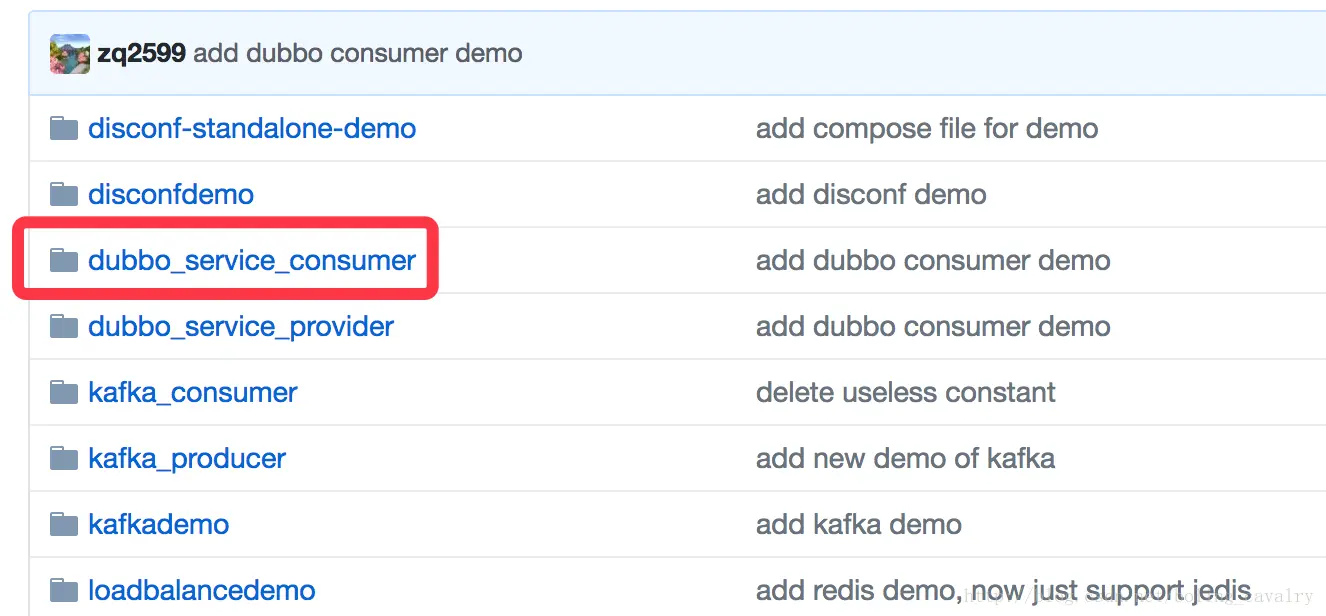Image resolution: width=1326 pixels, height=616 pixels.
Task: Click the folder icon next to loadbalancedemo
Action: [64, 591]
